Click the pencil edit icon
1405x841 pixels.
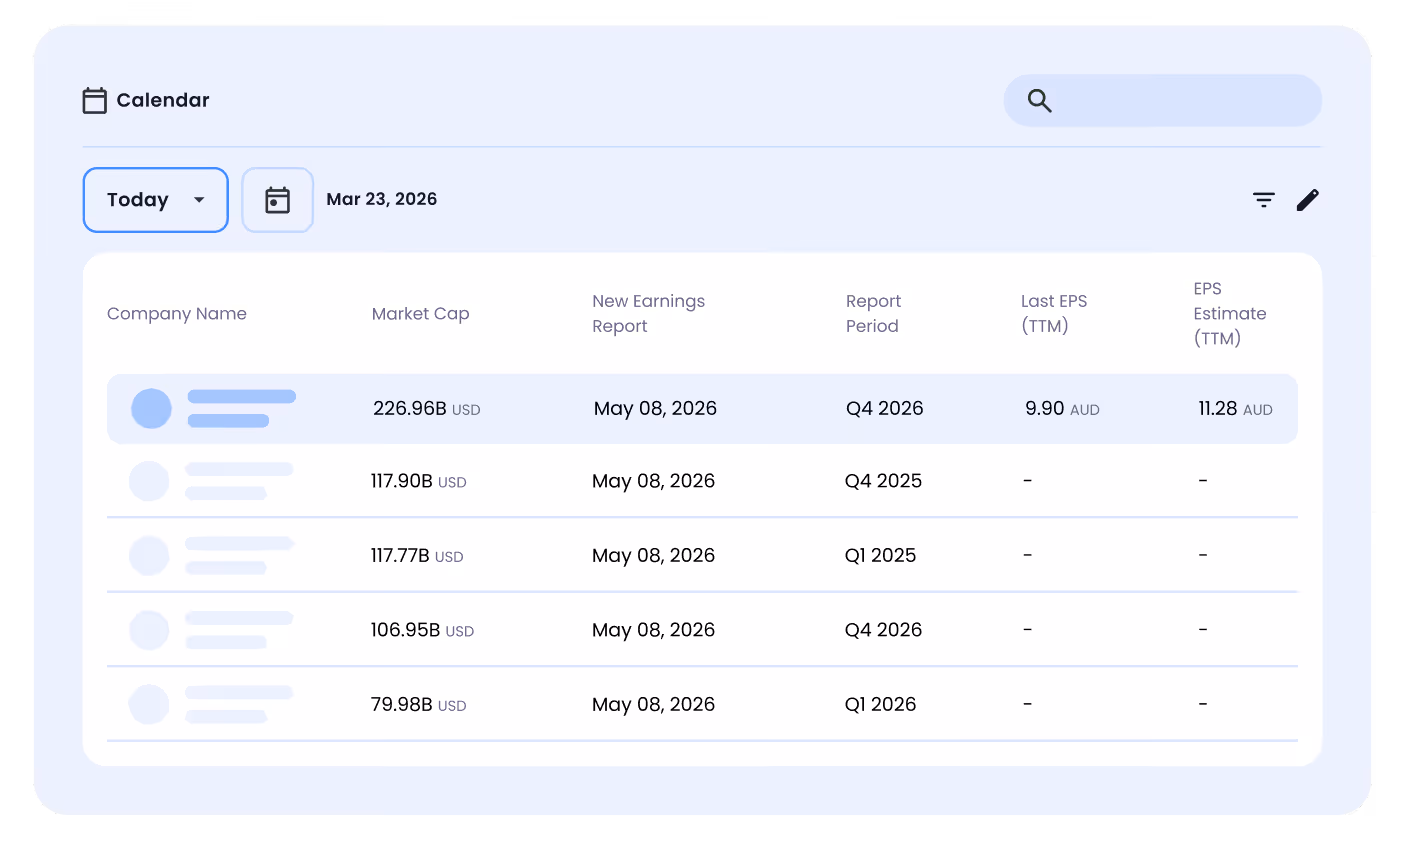(1307, 200)
